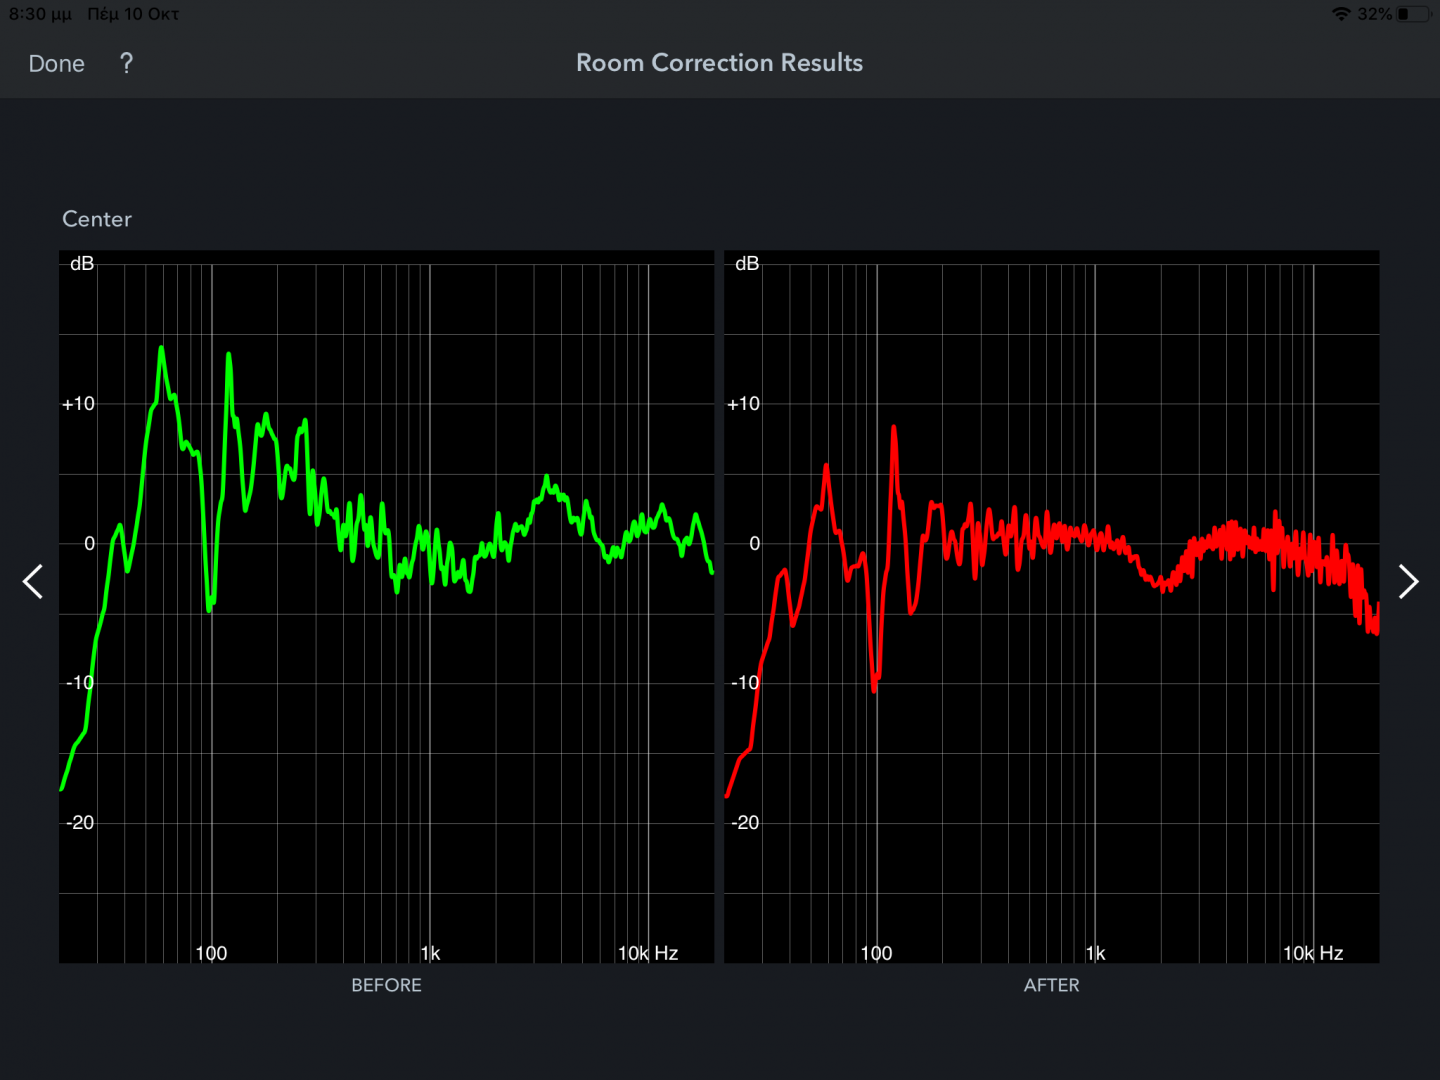The image size is (1440, 1080).
Task: Tap the BEFORE caption under left graph
Action: pyautogui.click(x=386, y=985)
